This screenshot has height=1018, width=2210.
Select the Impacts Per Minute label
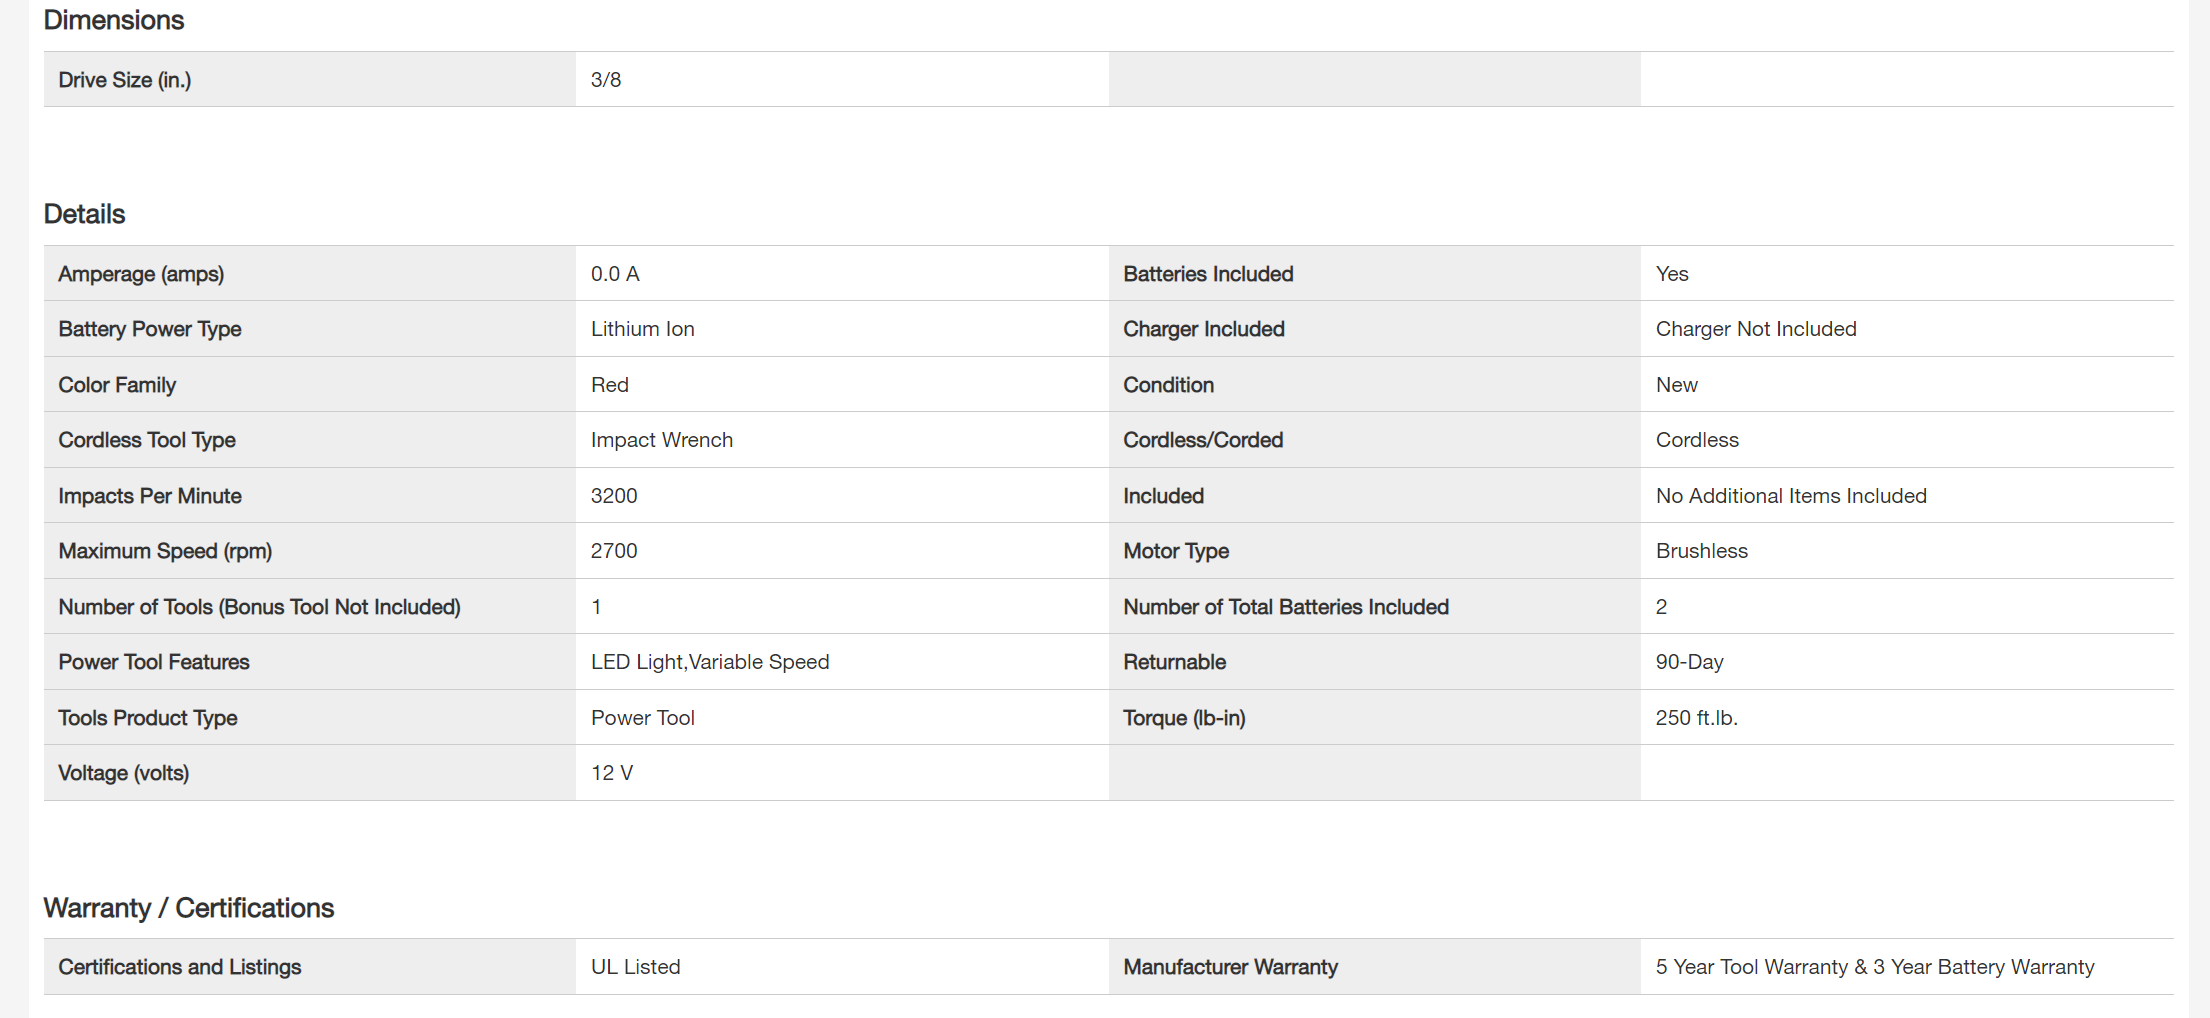click(x=150, y=496)
